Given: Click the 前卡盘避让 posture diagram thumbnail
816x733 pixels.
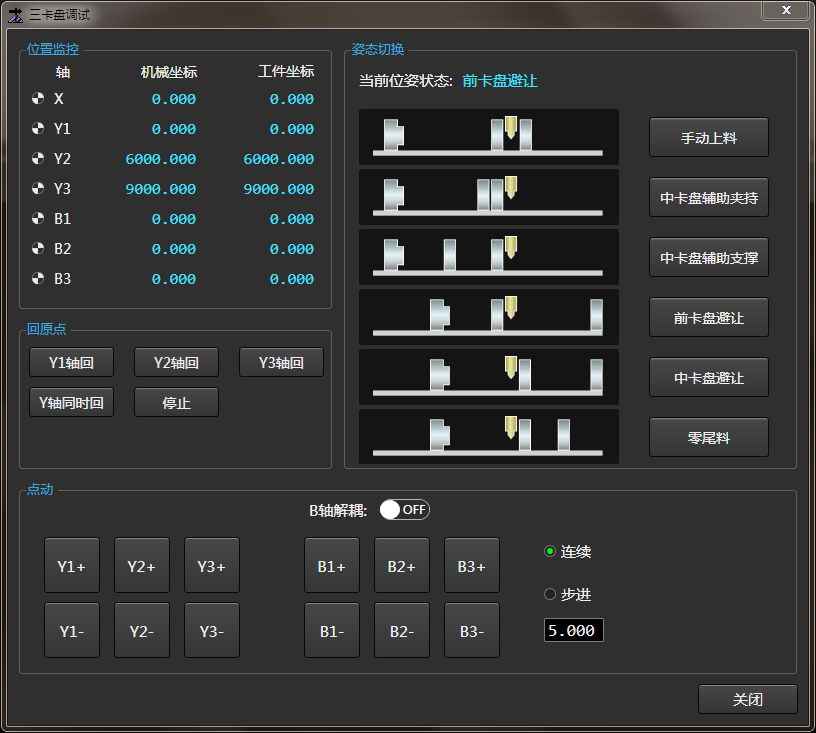Looking at the screenshot, I should click(488, 317).
